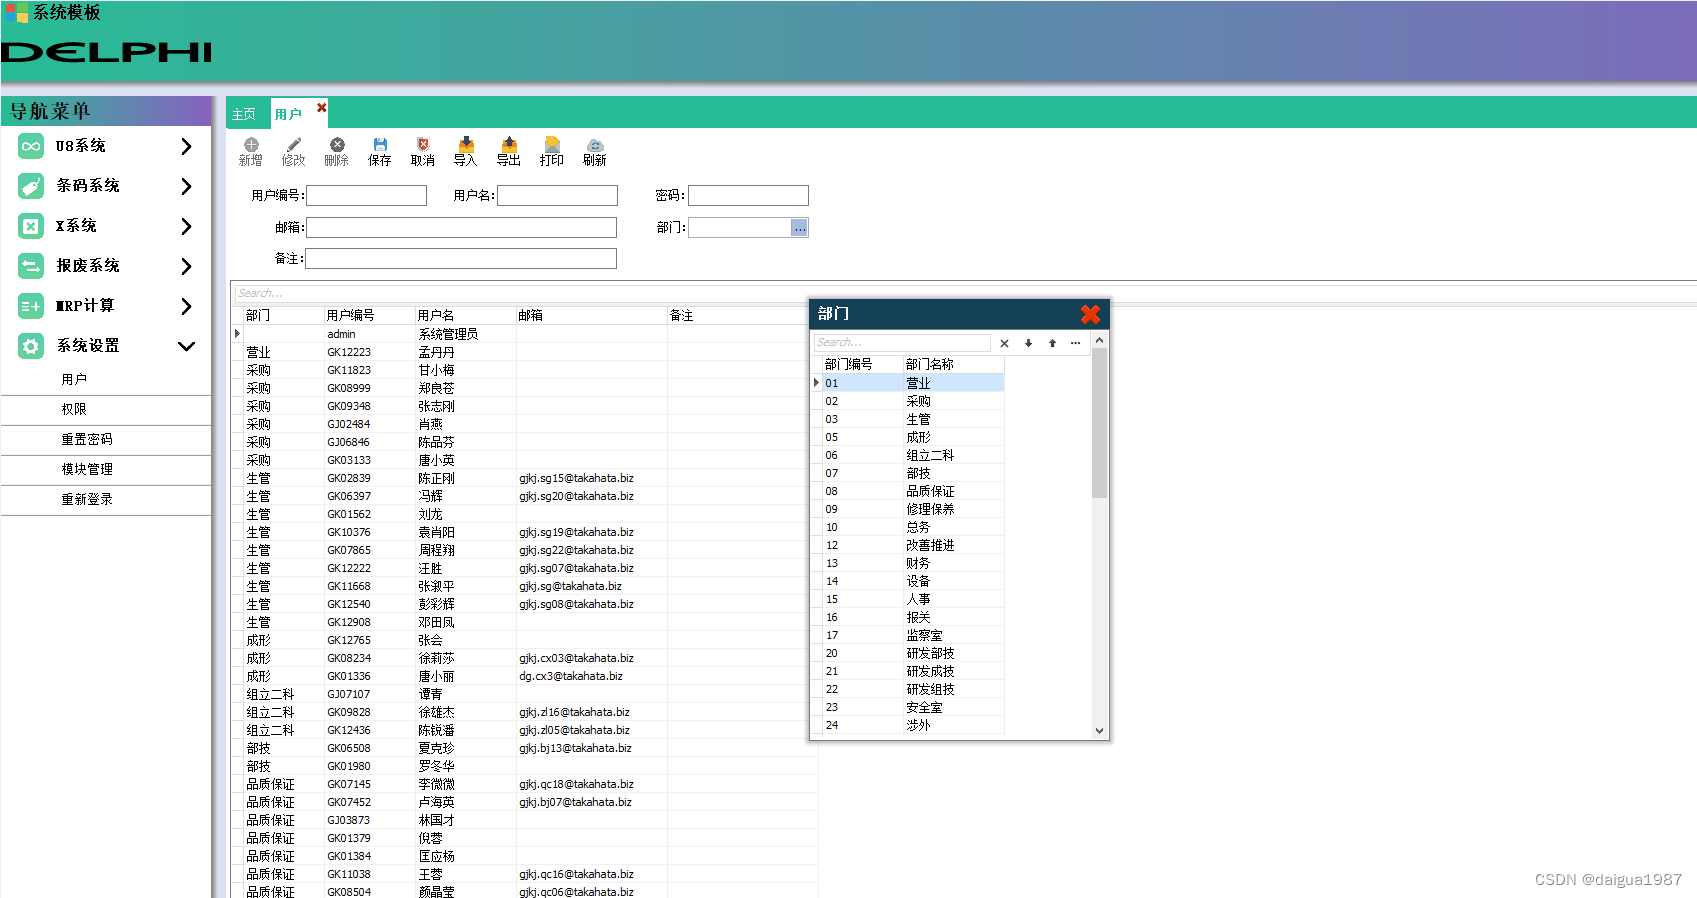Click the 保存 (save) disk icon

[380, 145]
